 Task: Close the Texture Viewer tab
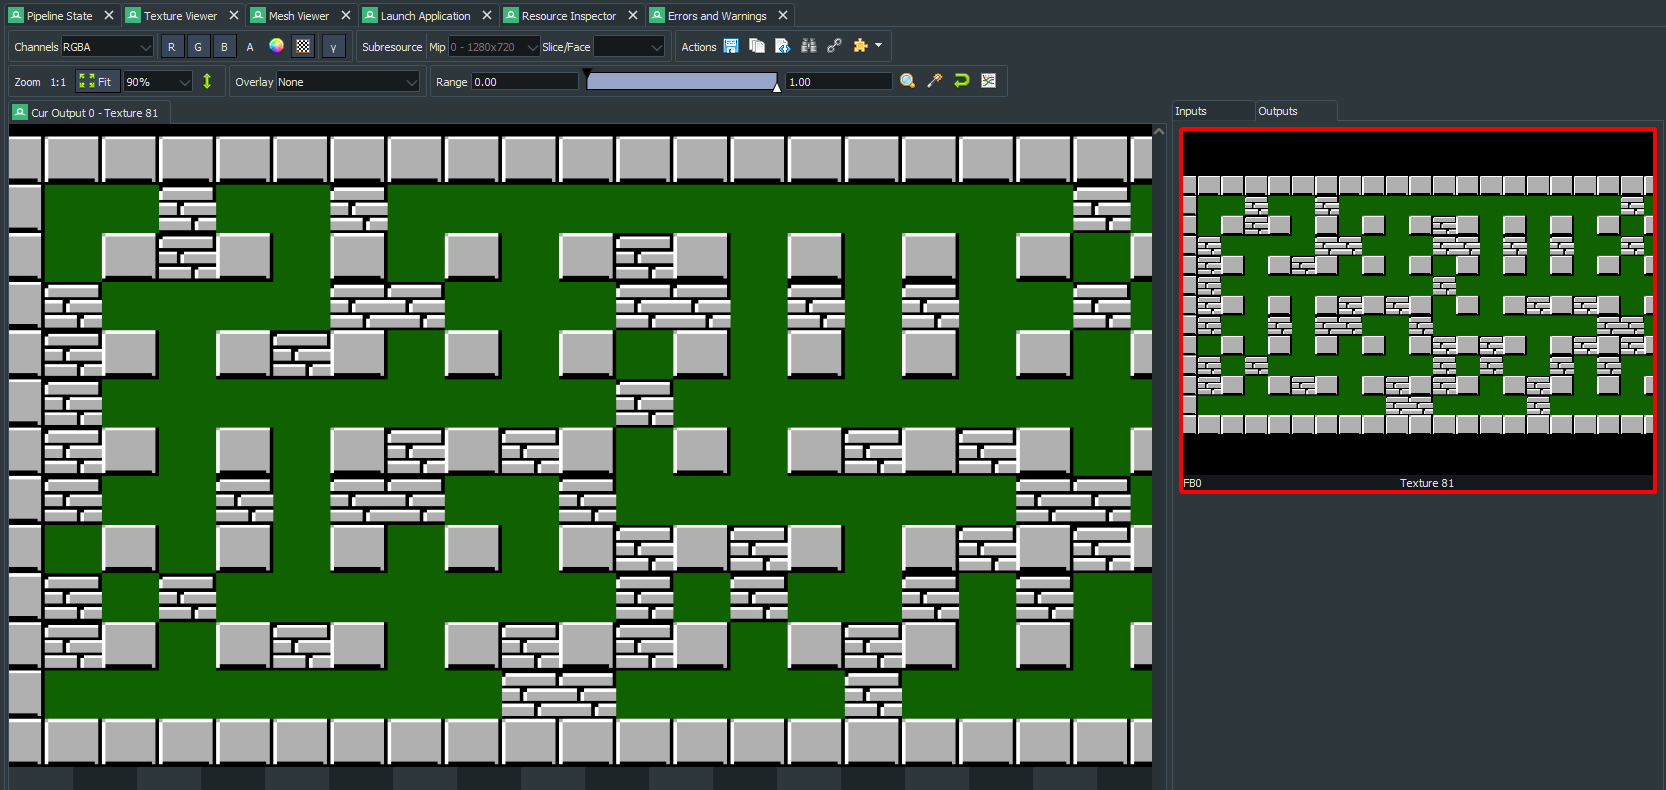[x=233, y=16]
